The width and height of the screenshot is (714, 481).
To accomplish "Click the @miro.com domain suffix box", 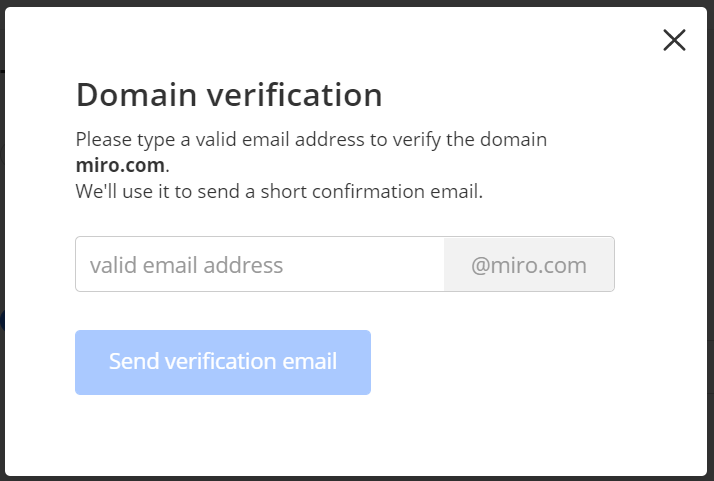I will click(529, 265).
